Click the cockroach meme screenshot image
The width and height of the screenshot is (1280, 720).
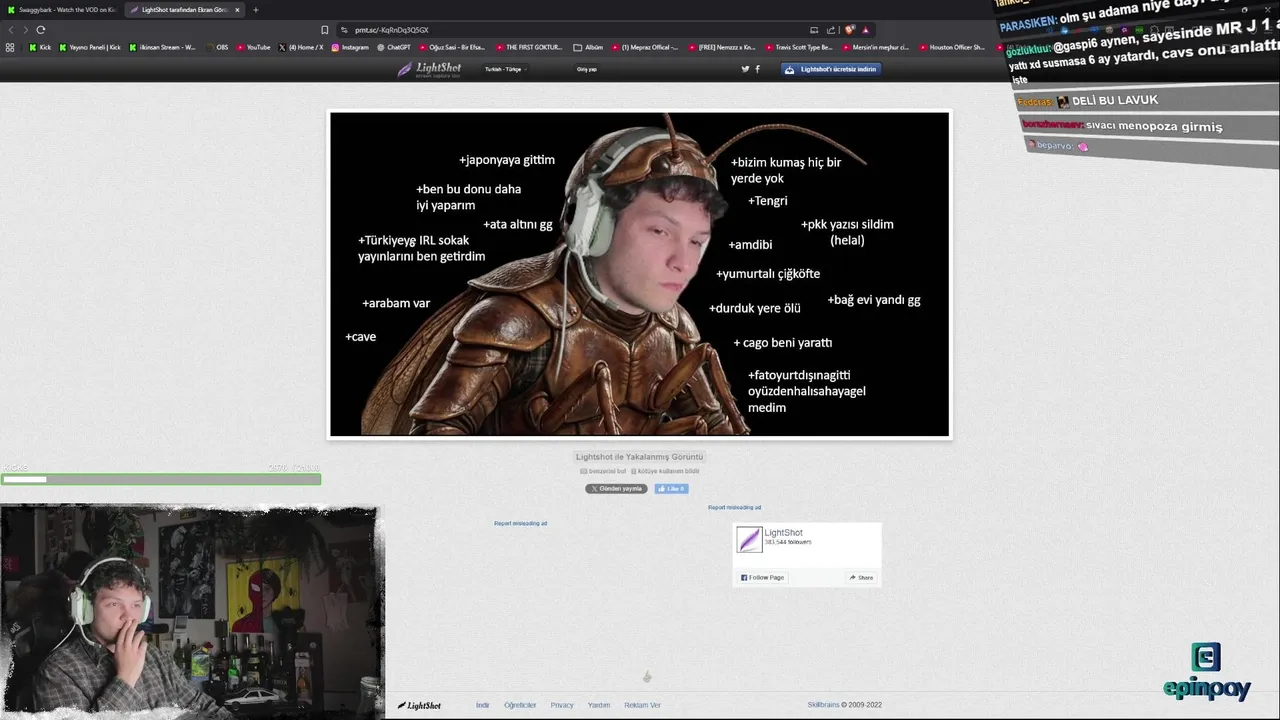[640, 274]
